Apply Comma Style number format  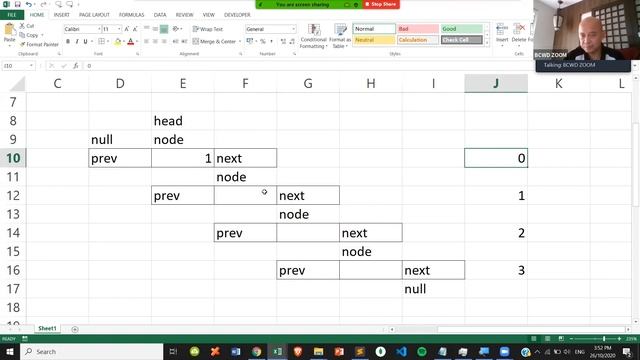(x=271, y=41)
